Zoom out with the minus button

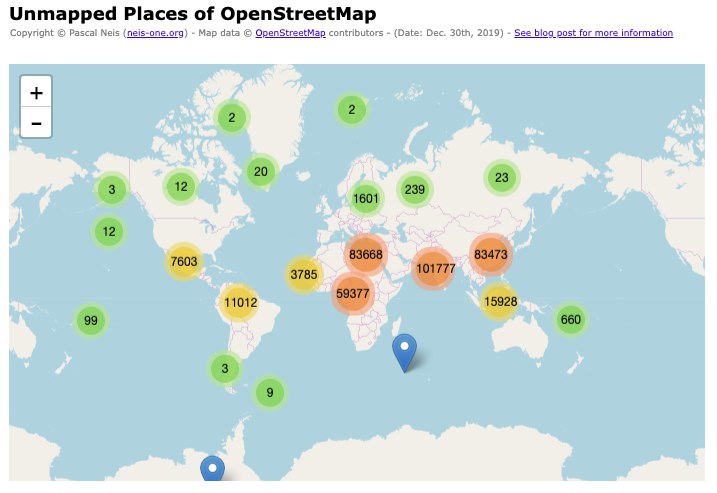pos(36,123)
